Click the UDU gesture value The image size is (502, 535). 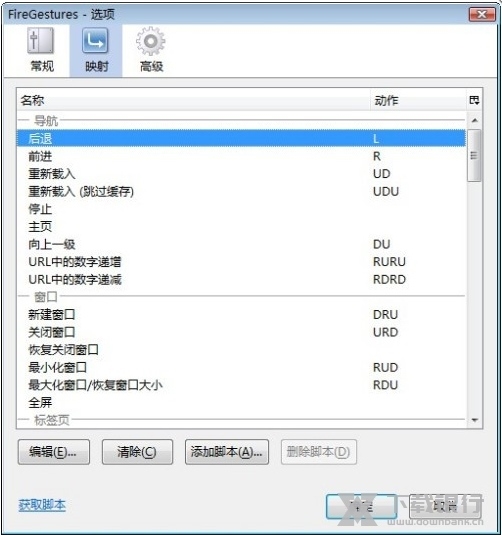pyautogui.click(x=386, y=191)
